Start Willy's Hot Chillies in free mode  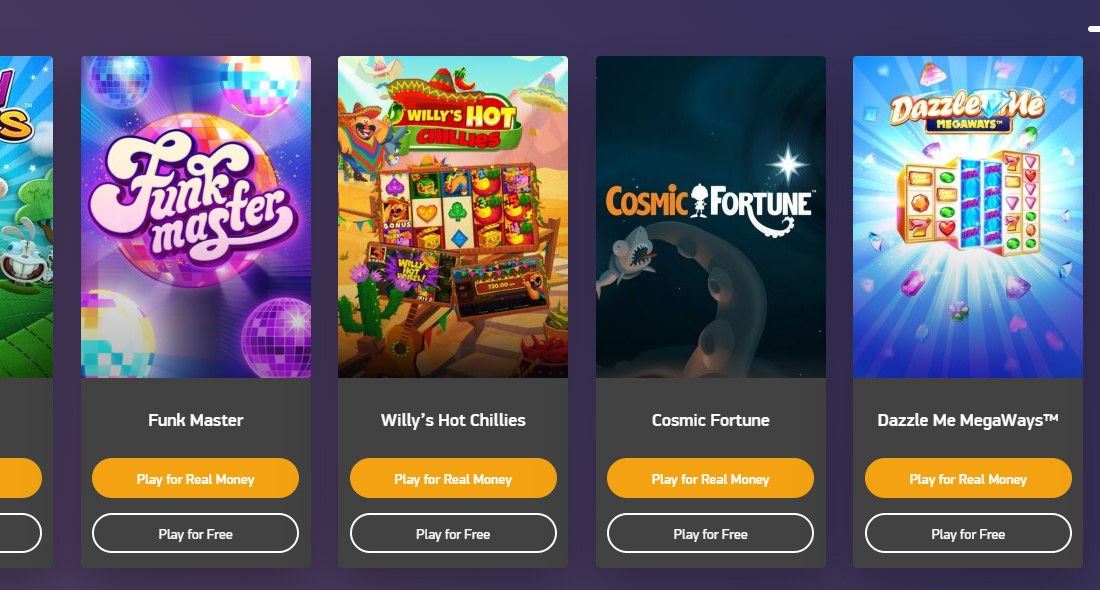(453, 533)
